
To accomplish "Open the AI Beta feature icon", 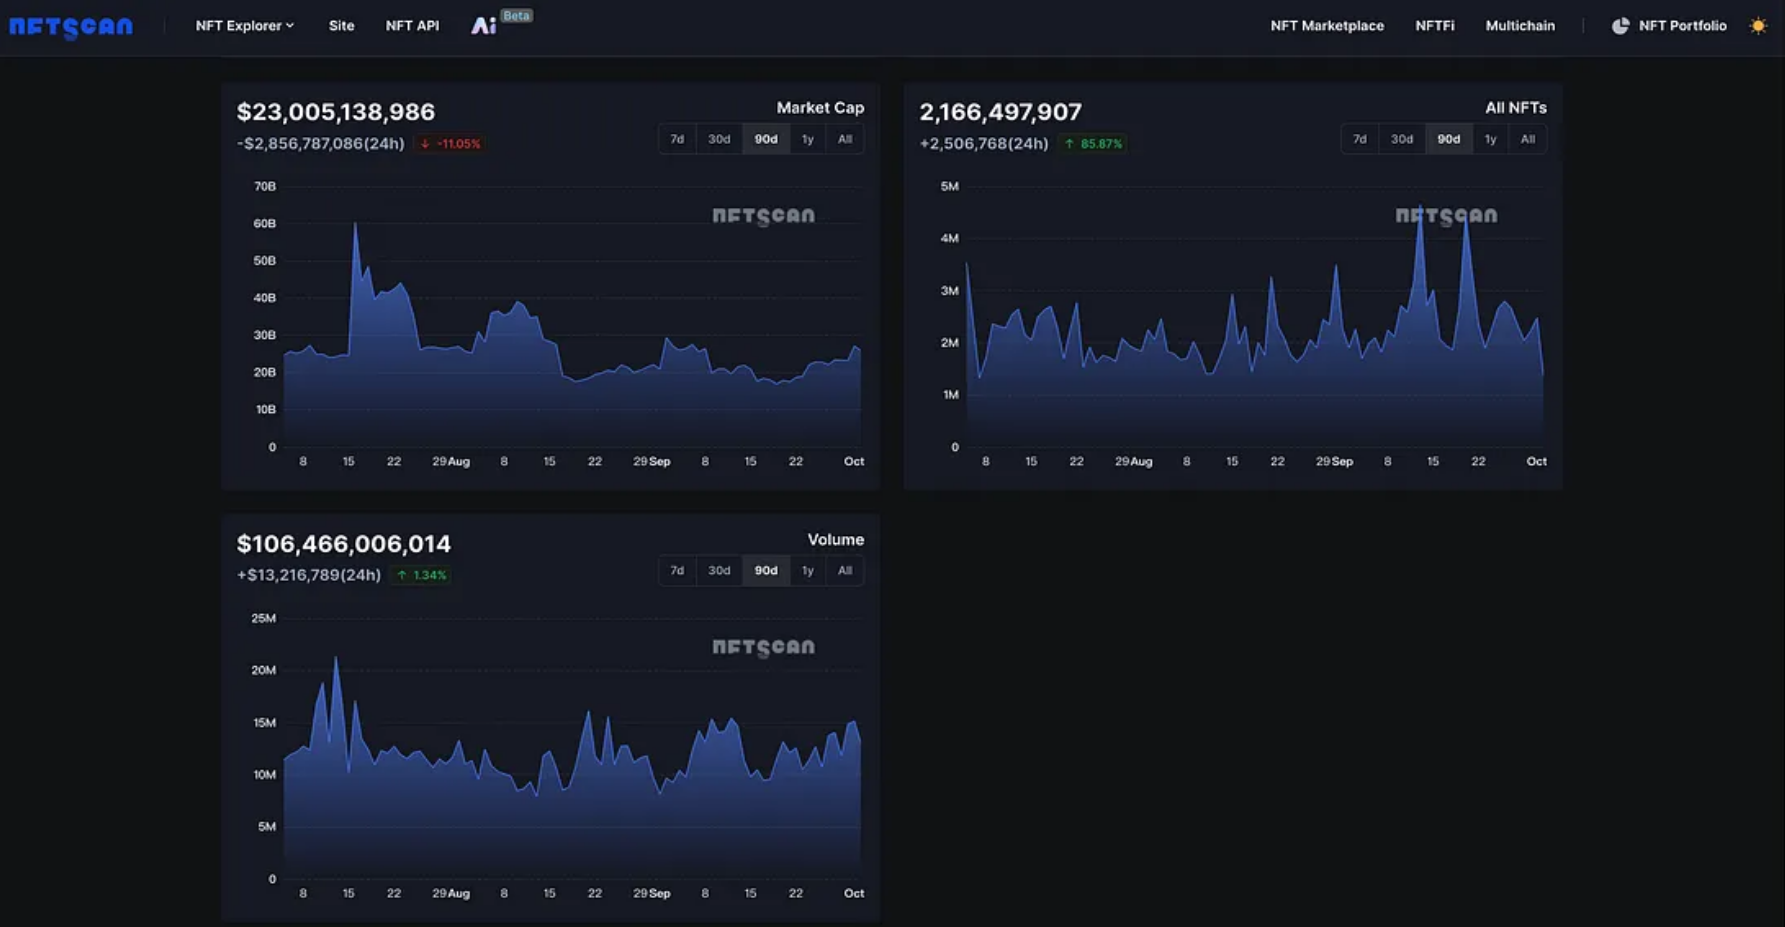I will click(x=484, y=26).
